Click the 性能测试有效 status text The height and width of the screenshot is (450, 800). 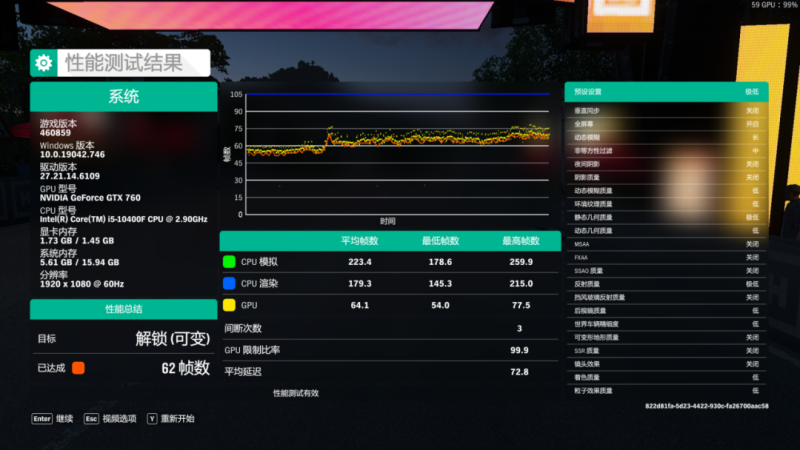(x=296, y=393)
